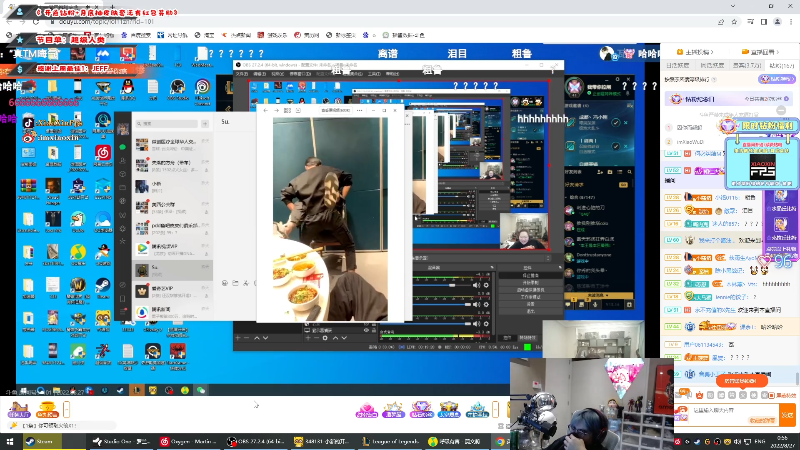Move source down arrow in OBS sources
Viewport: 800px width, 450px height.
344,338
